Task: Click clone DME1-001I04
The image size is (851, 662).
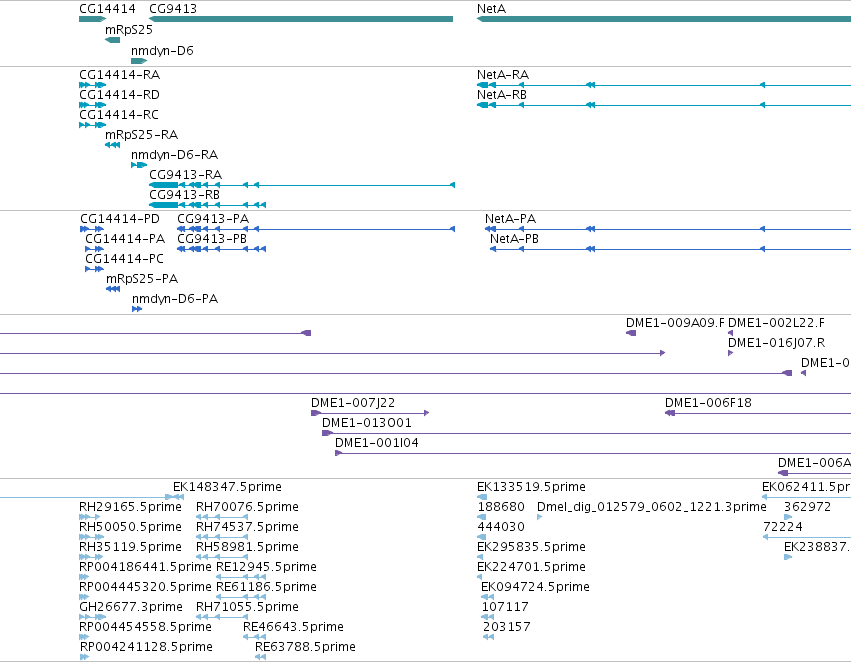Action: (x=377, y=443)
